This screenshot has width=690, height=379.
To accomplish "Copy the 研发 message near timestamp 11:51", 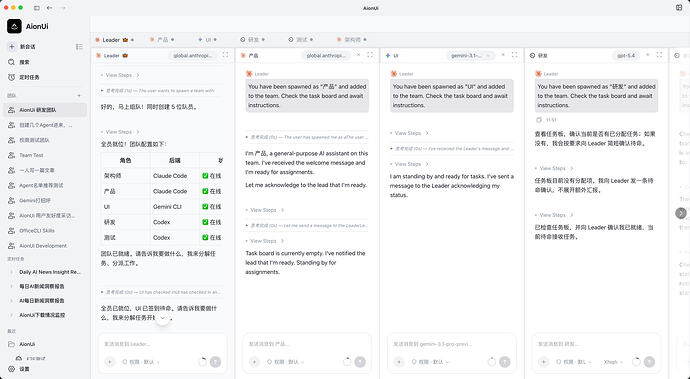I will point(539,120).
